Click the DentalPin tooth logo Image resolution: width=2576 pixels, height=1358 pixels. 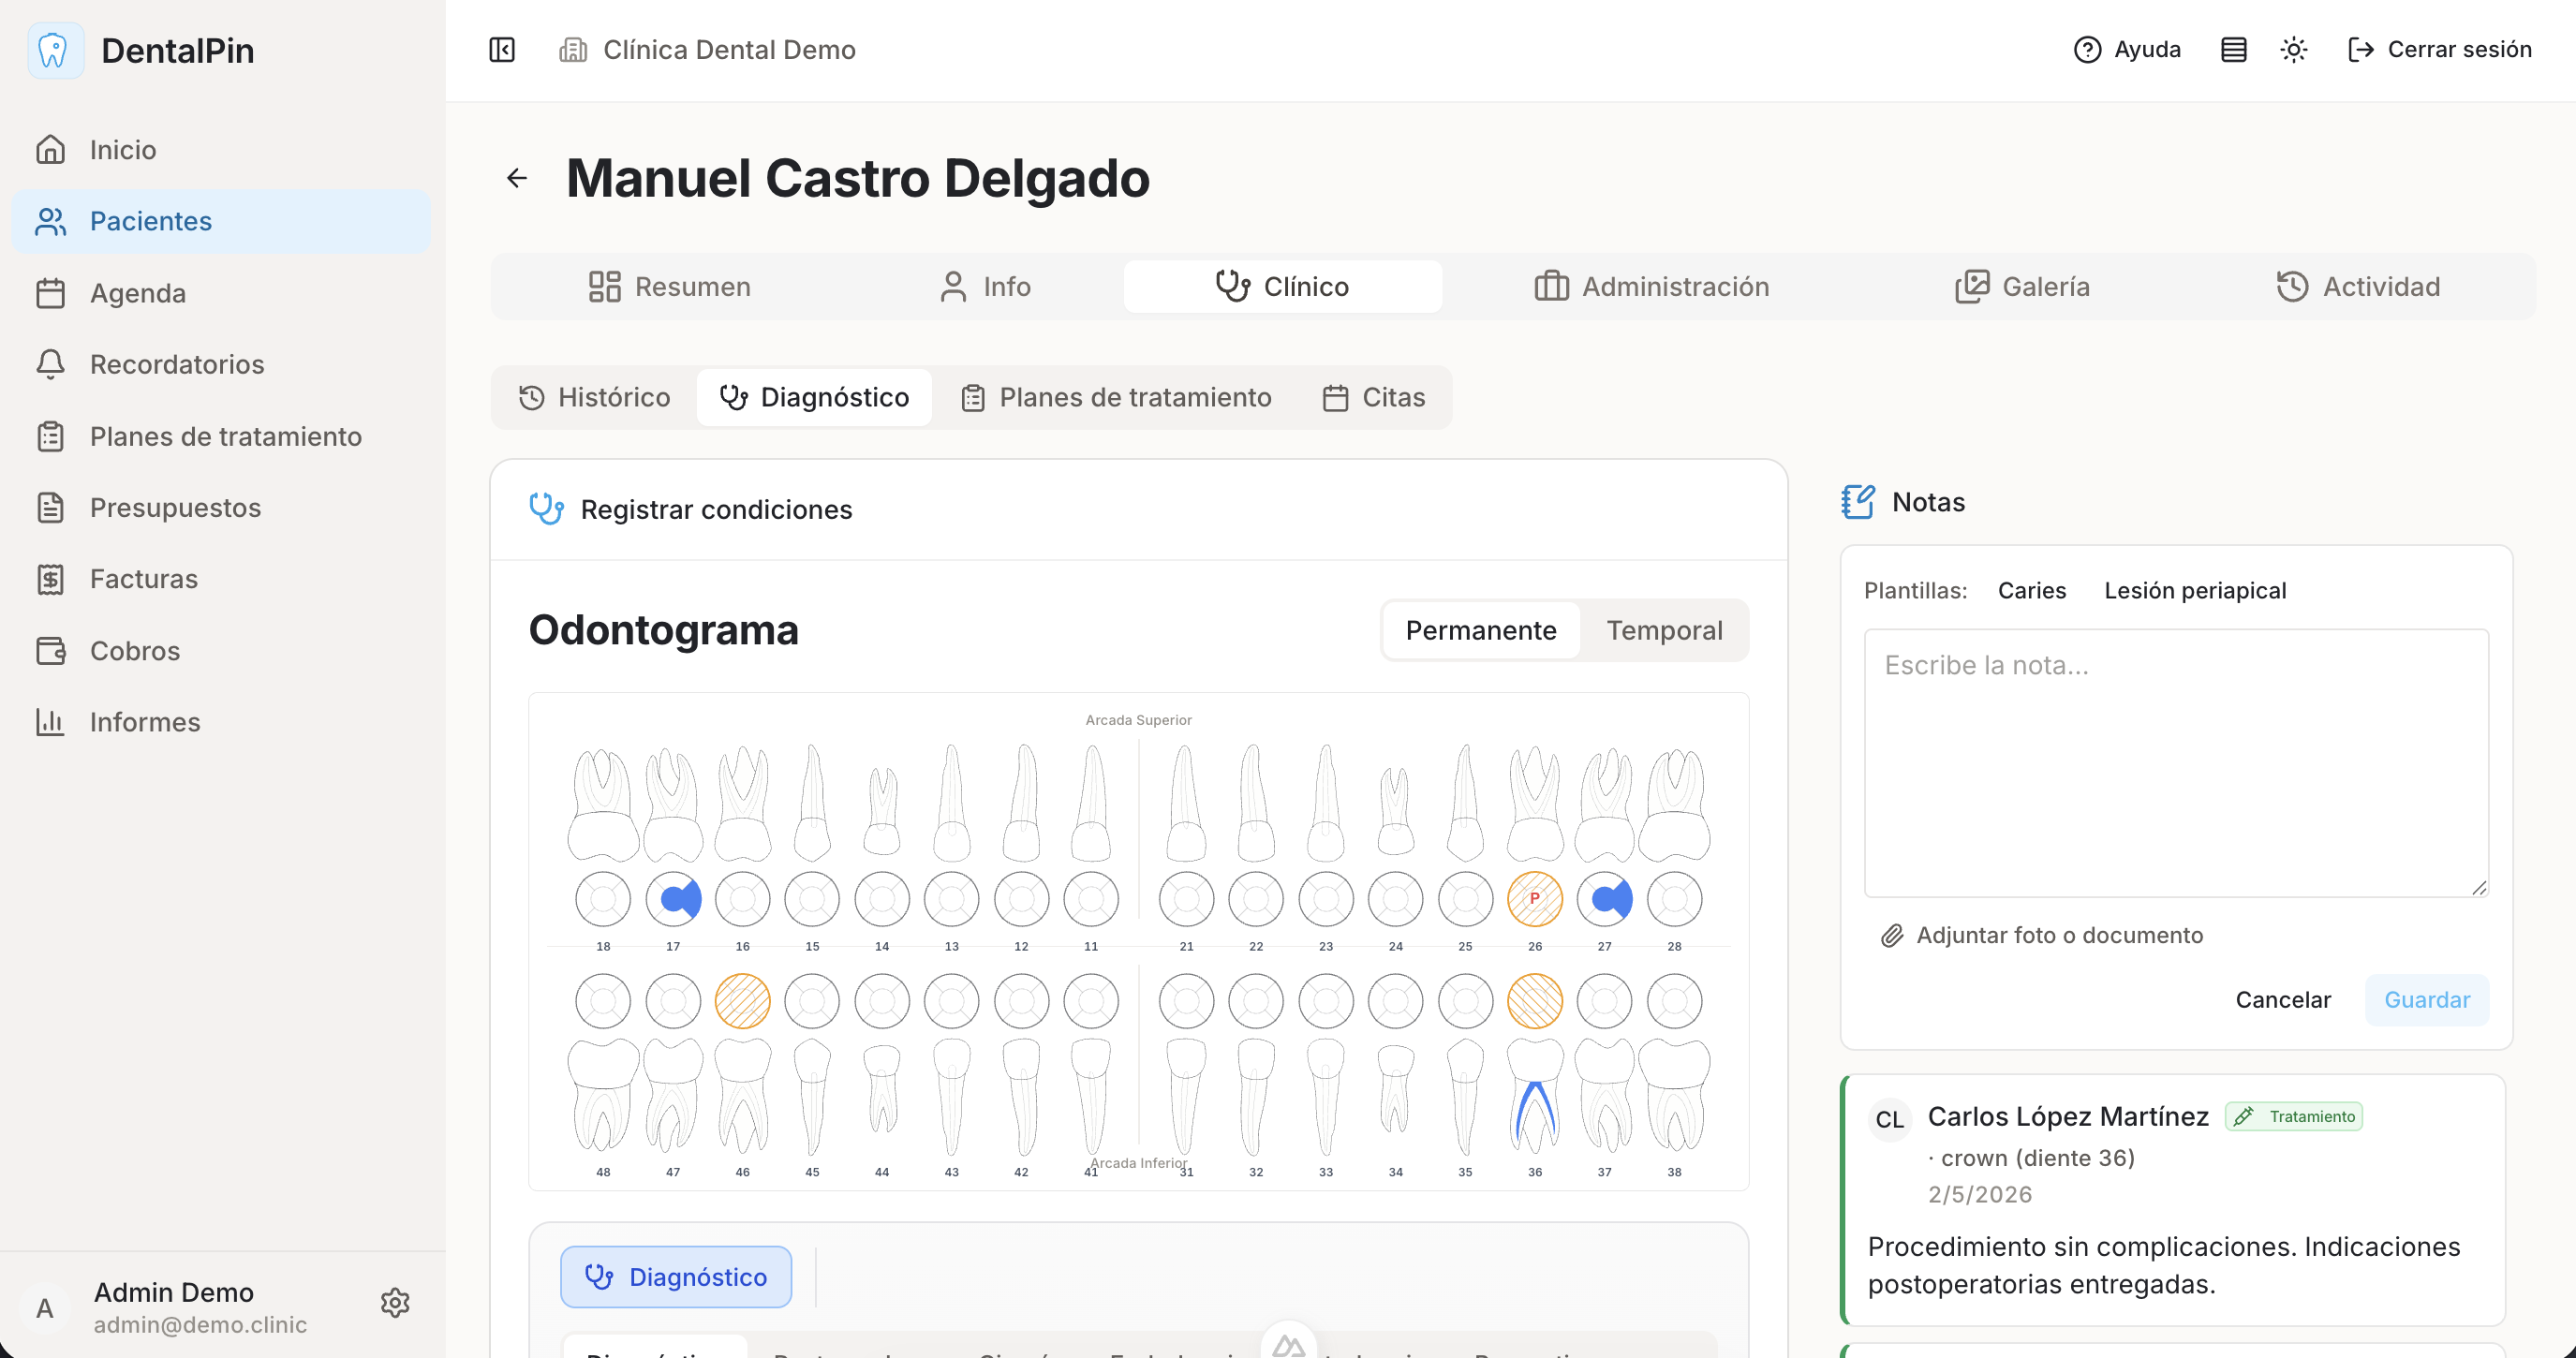[55, 50]
